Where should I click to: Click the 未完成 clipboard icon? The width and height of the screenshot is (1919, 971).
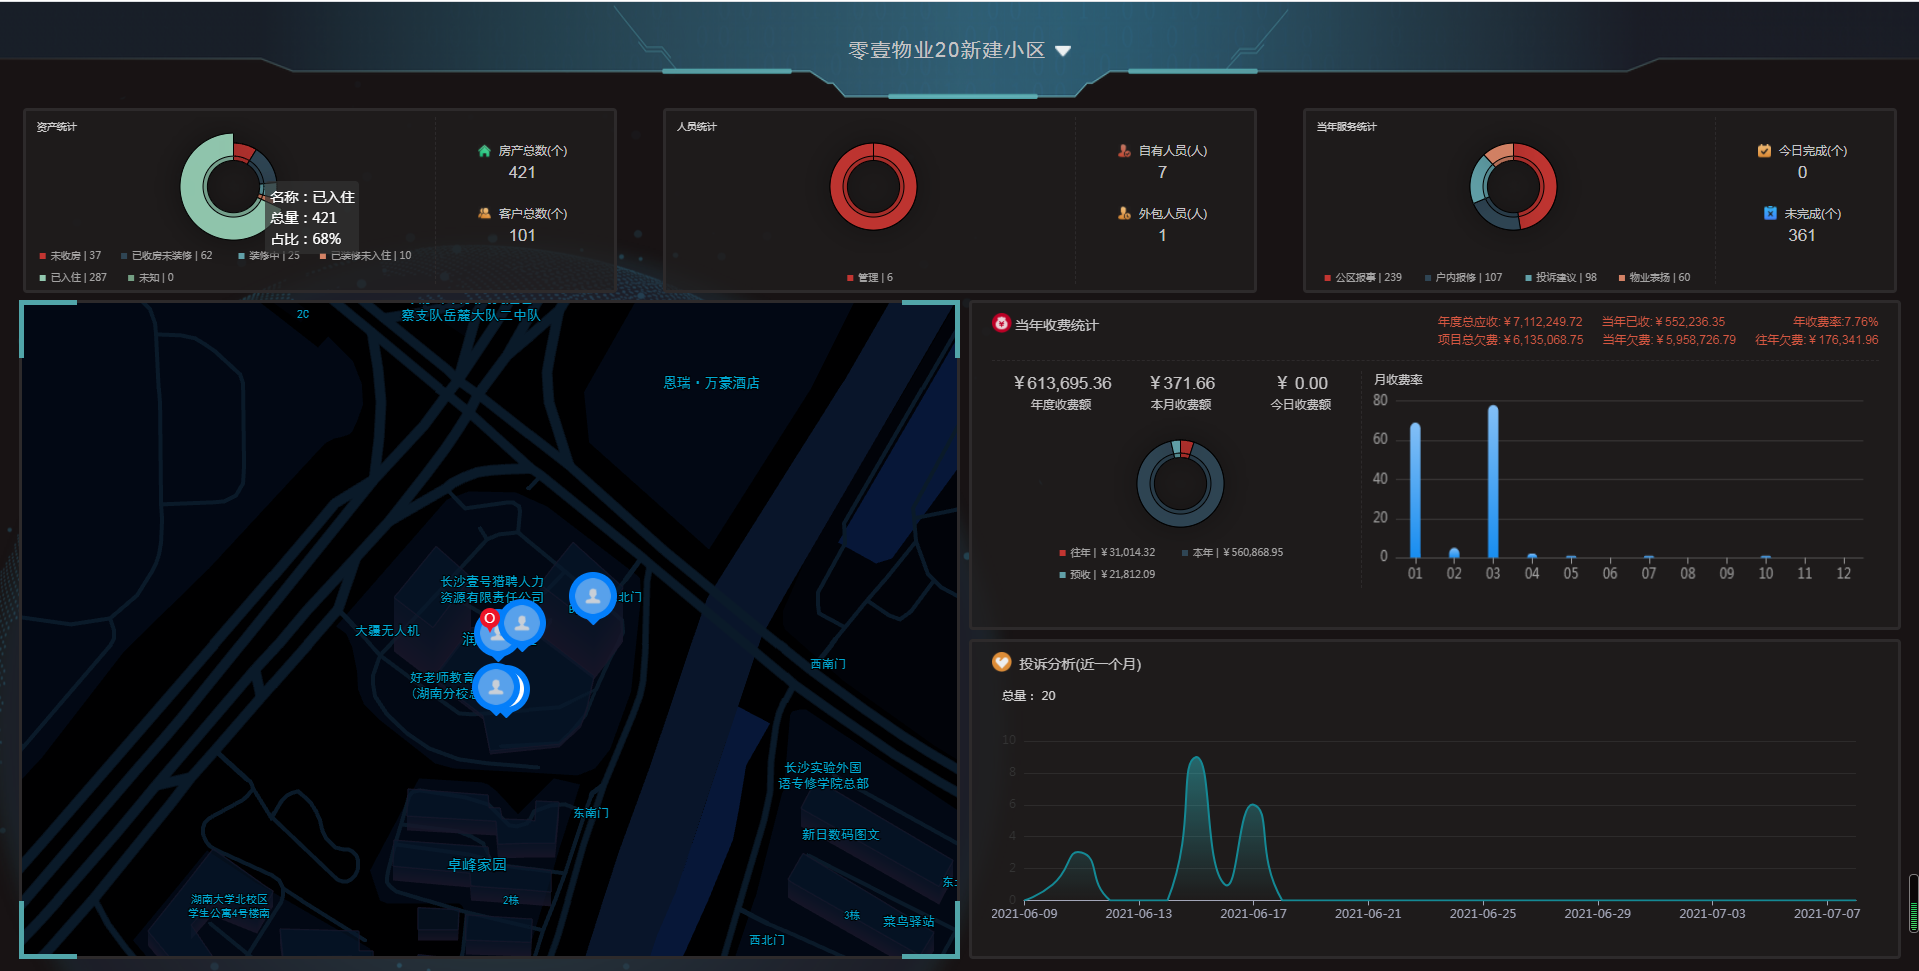(x=1770, y=214)
